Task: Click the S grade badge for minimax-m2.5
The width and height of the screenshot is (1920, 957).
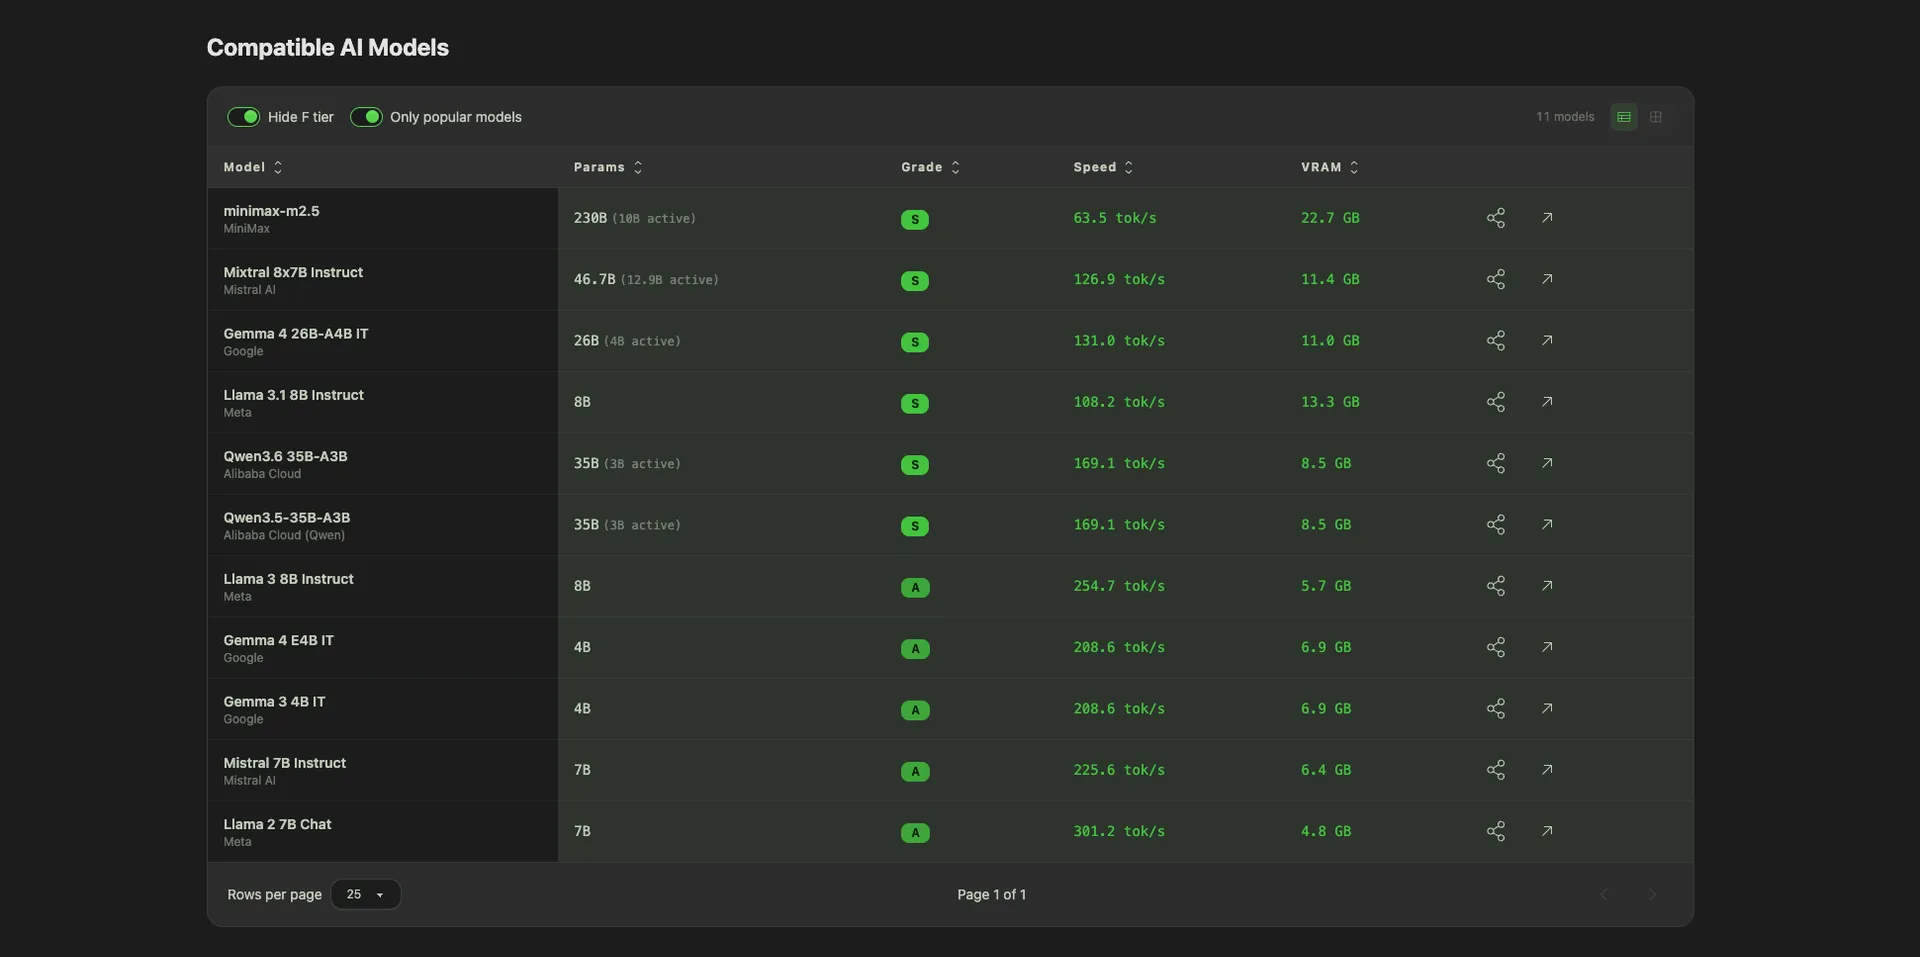Action: pyautogui.click(x=915, y=219)
